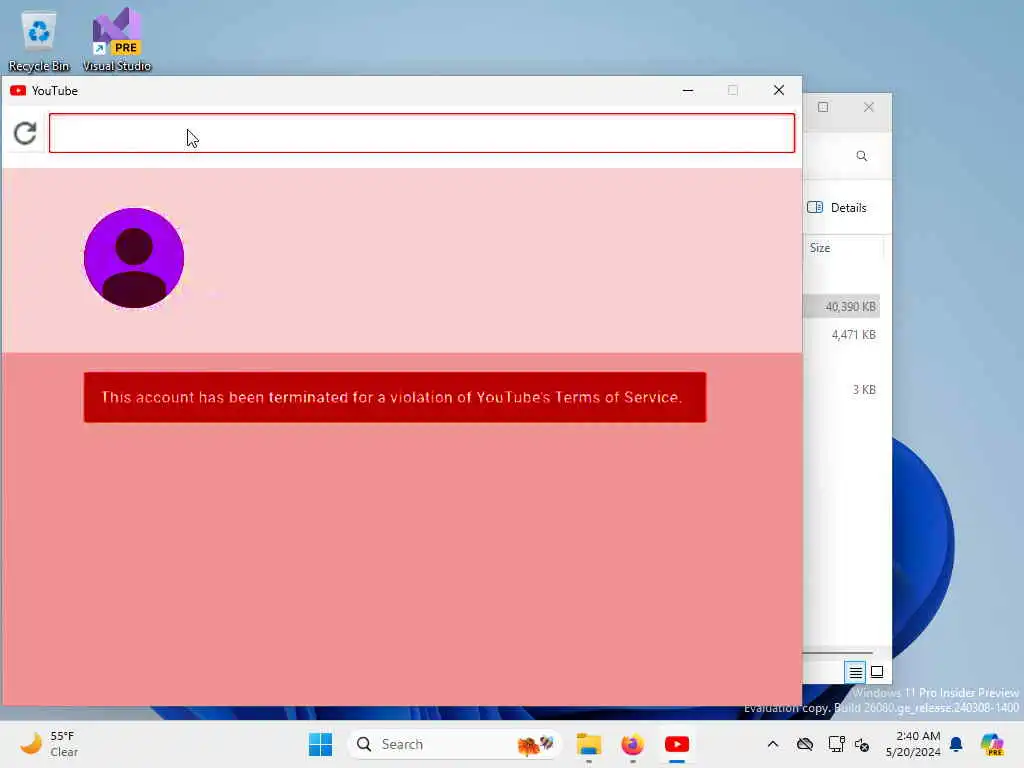Screen dimensions: 1024x768
Task: Click the YouTube app taskbar icon
Action: (x=677, y=744)
